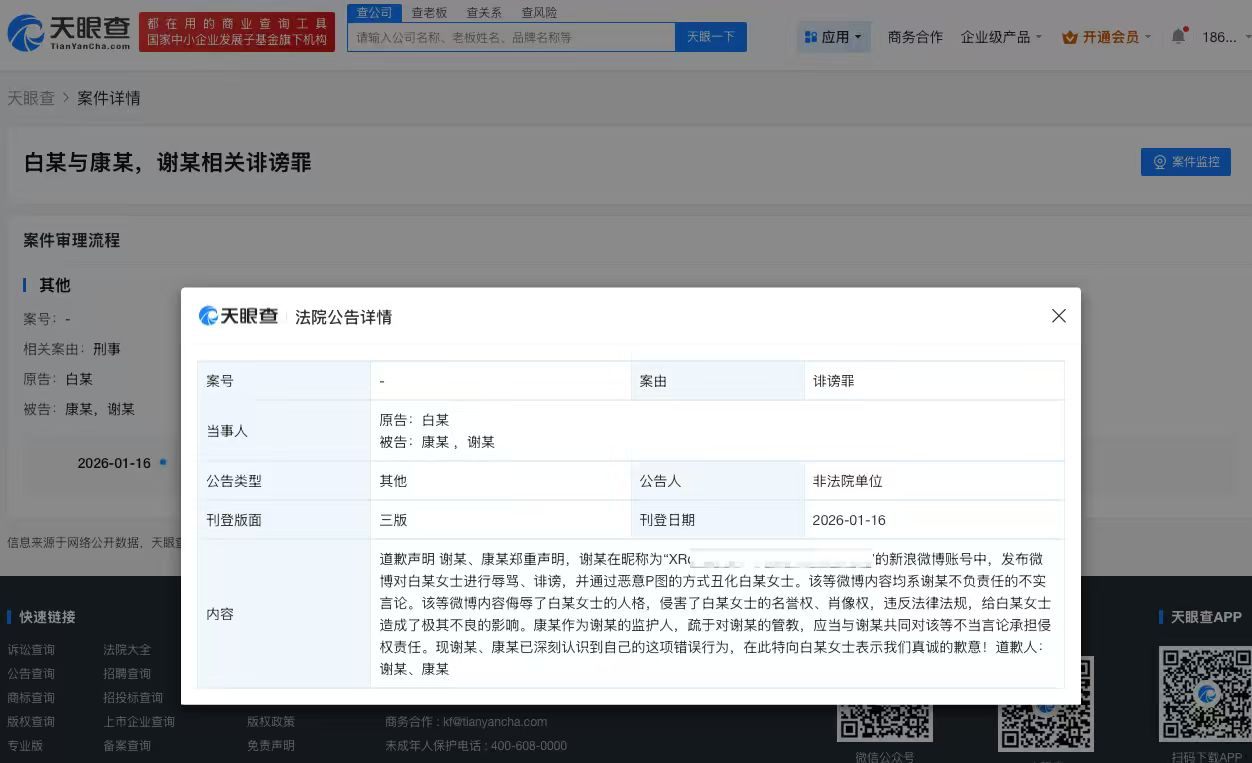Viewport: 1252px width, 763px height.
Task: Select the 查风险 tab
Action: click(x=539, y=12)
